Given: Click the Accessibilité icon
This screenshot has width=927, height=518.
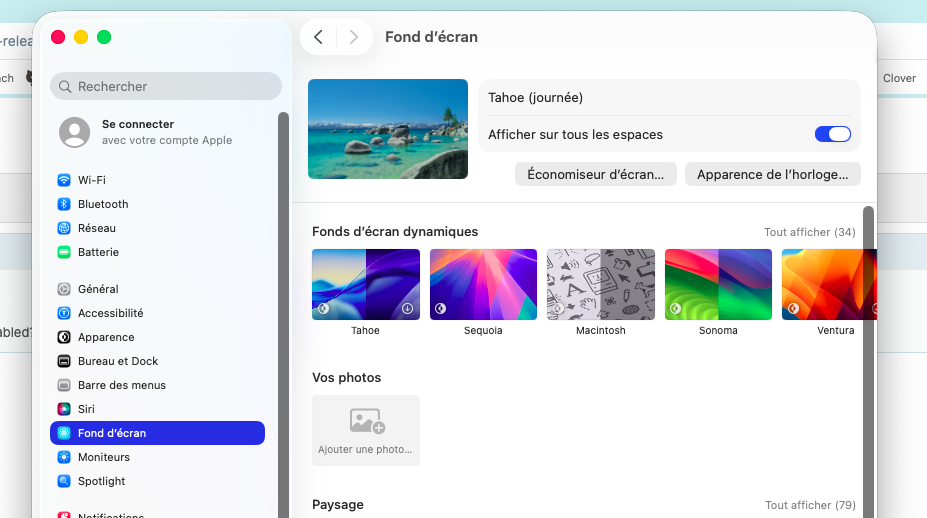Looking at the screenshot, I should click(x=64, y=313).
